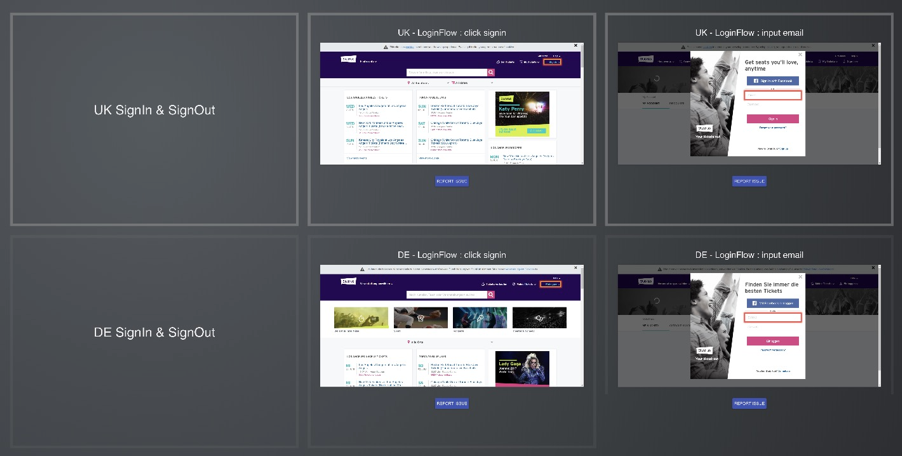Click Lady Gaga ad banner in DE screenshot
The image size is (902, 456).
point(523,368)
